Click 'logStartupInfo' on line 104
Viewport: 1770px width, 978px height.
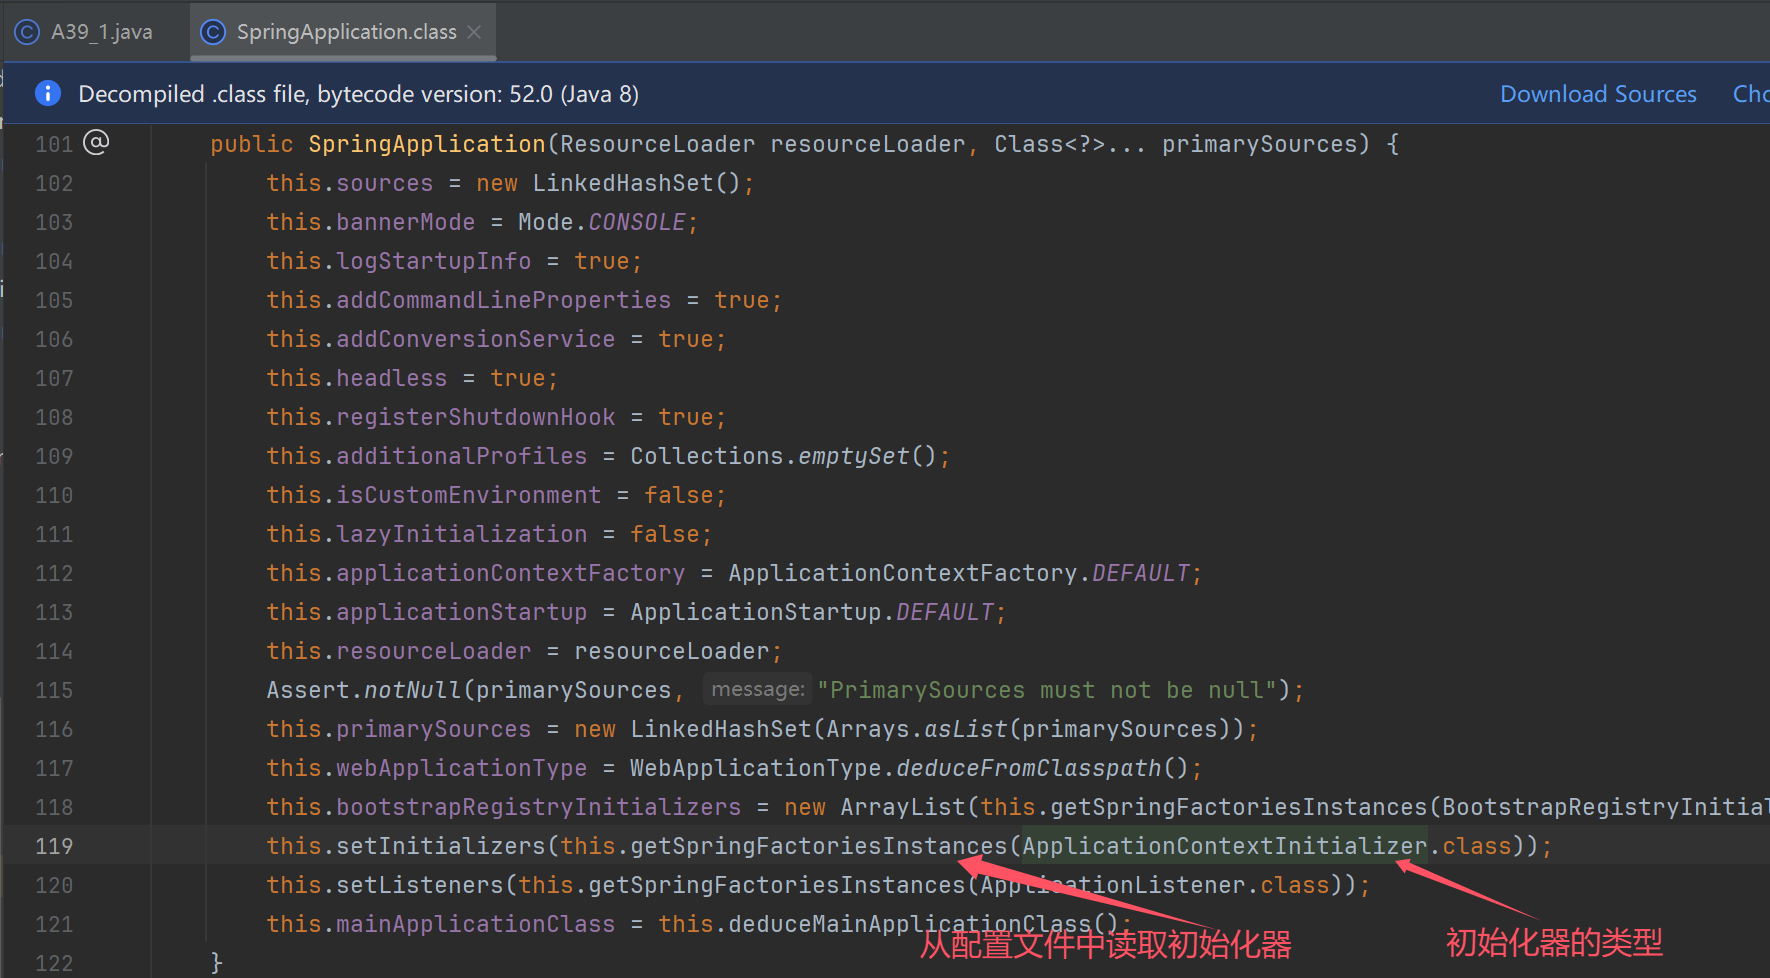433,261
